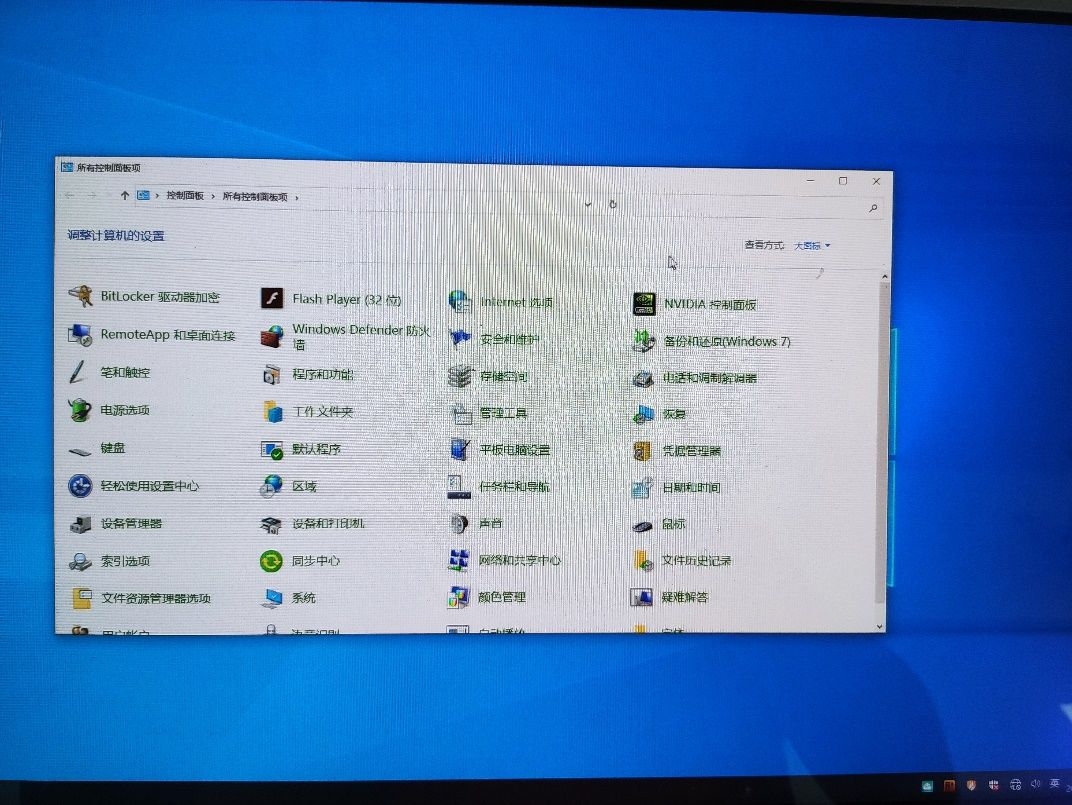
Task: Click the refresh button beside address bar
Action: [x=612, y=204]
